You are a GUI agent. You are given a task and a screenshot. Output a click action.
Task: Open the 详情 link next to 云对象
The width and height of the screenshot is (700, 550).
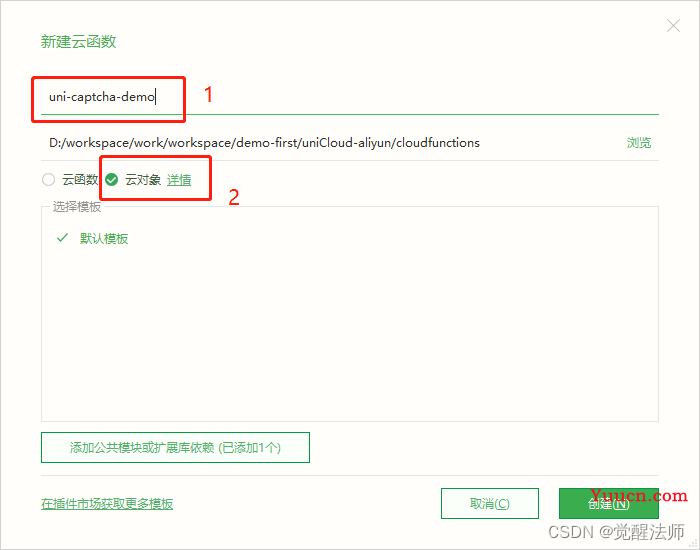179,180
